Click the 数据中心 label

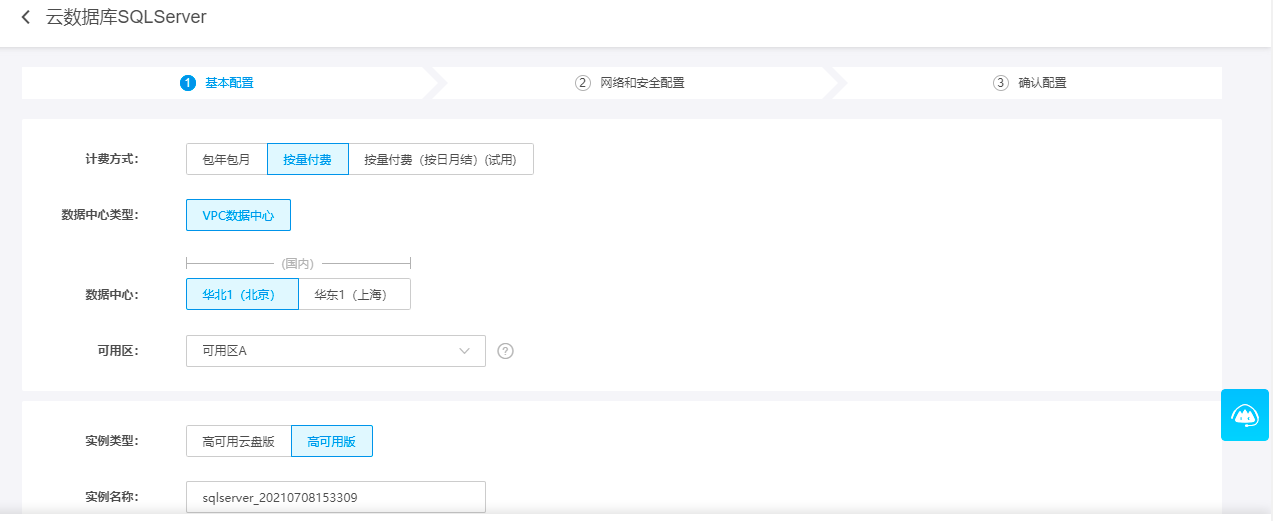tap(112, 294)
